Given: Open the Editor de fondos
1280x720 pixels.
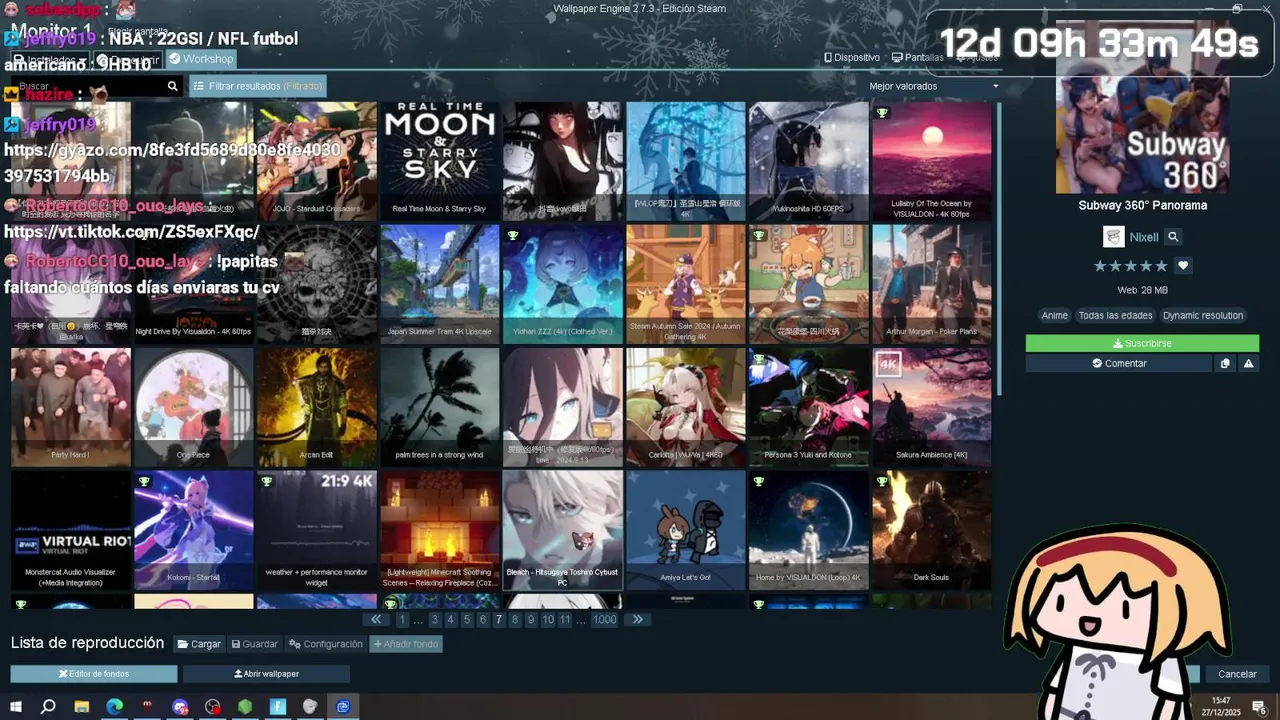Looking at the screenshot, I should point(94,674).
